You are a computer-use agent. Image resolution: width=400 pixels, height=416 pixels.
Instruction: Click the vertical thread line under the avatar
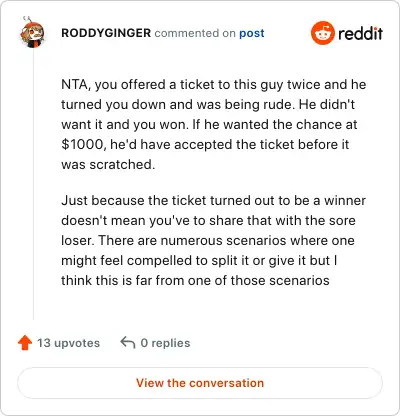tap(33, 183)
